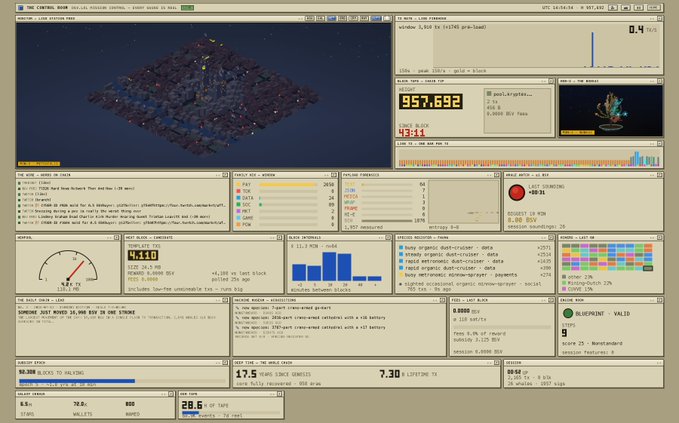679x423 pixels.
Task: Expand the Fees Last Block panel
Action: click(x=551, y=300)
